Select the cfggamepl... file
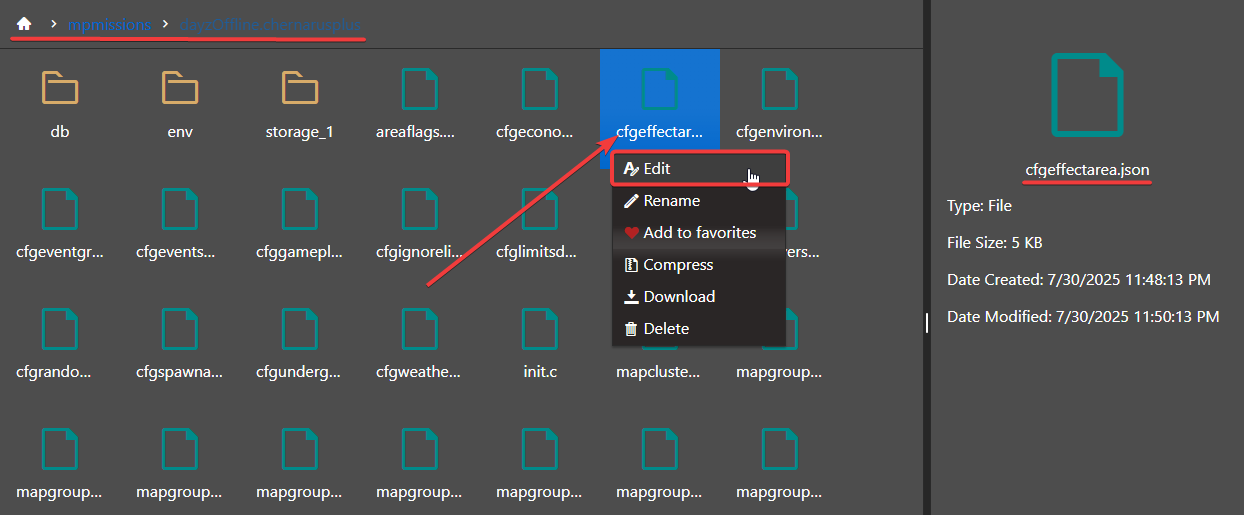The image size is (1244, 515). click(x=300, y=225)
